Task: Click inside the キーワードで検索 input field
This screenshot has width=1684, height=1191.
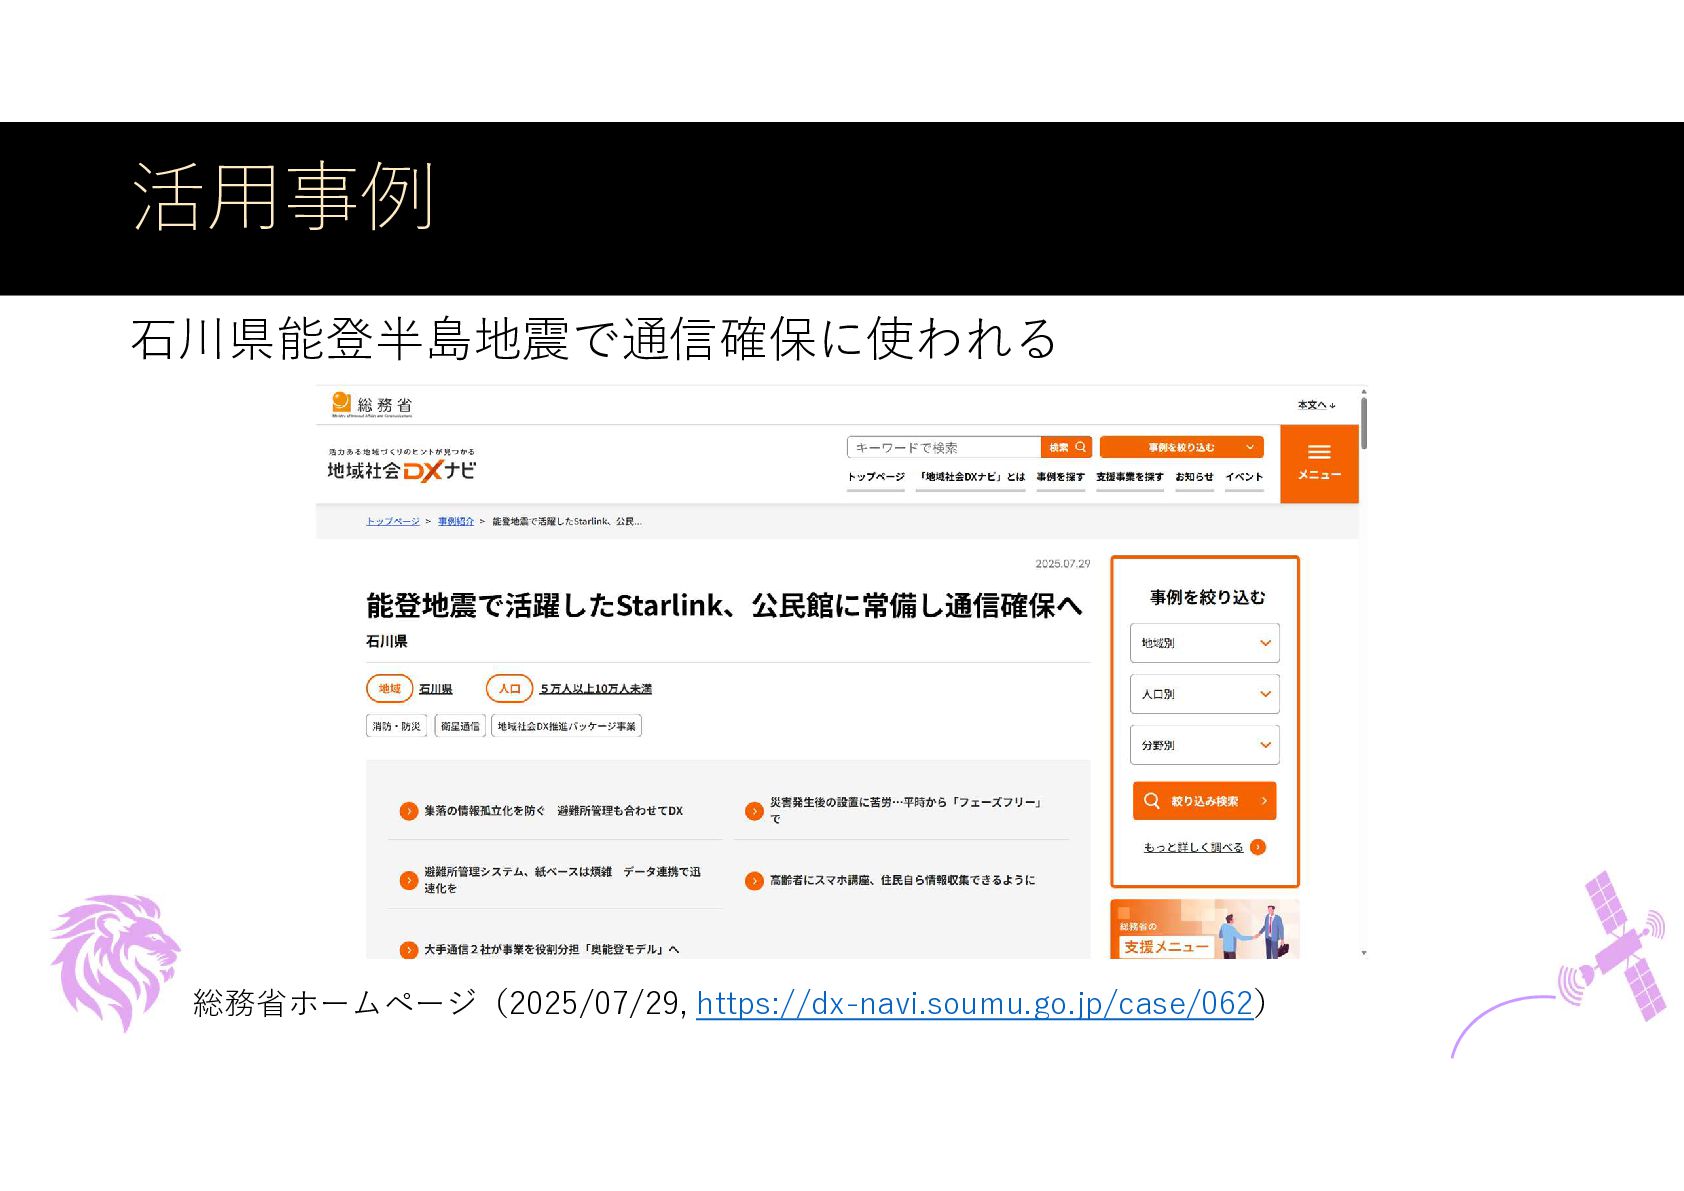Action: coord(944,448)
